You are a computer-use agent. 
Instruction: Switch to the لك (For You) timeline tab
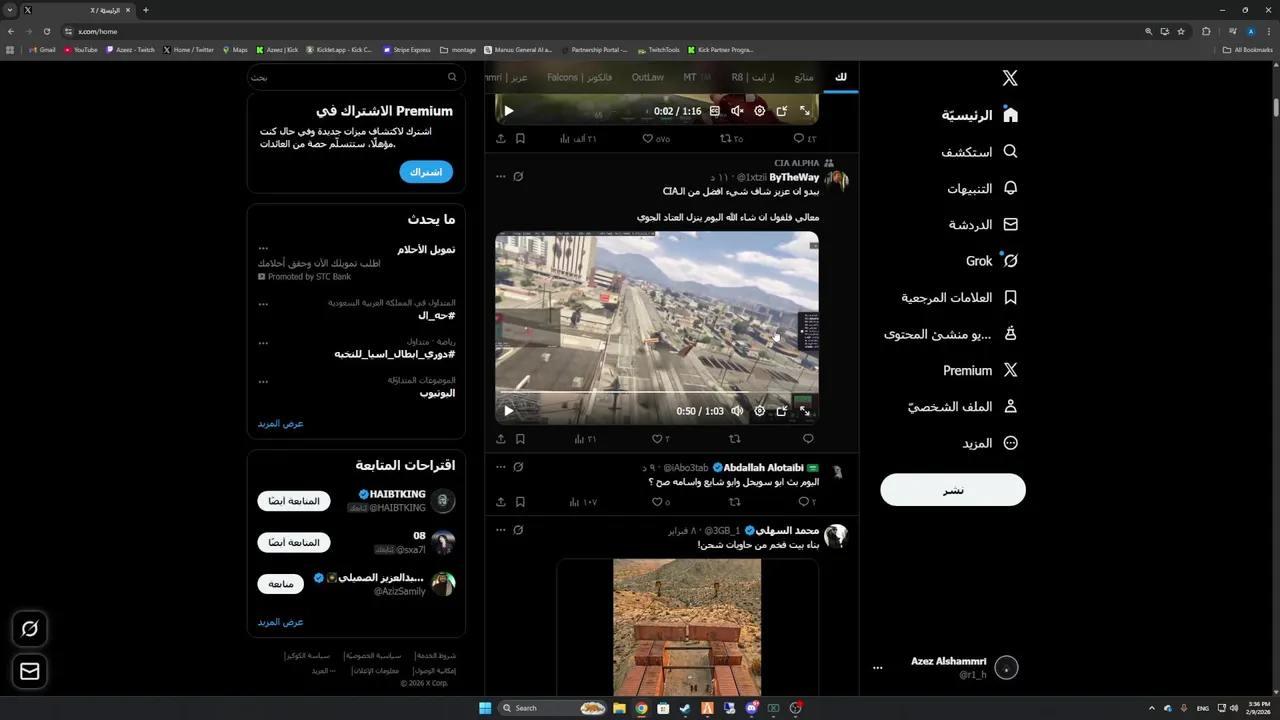[x=841, y=77]
